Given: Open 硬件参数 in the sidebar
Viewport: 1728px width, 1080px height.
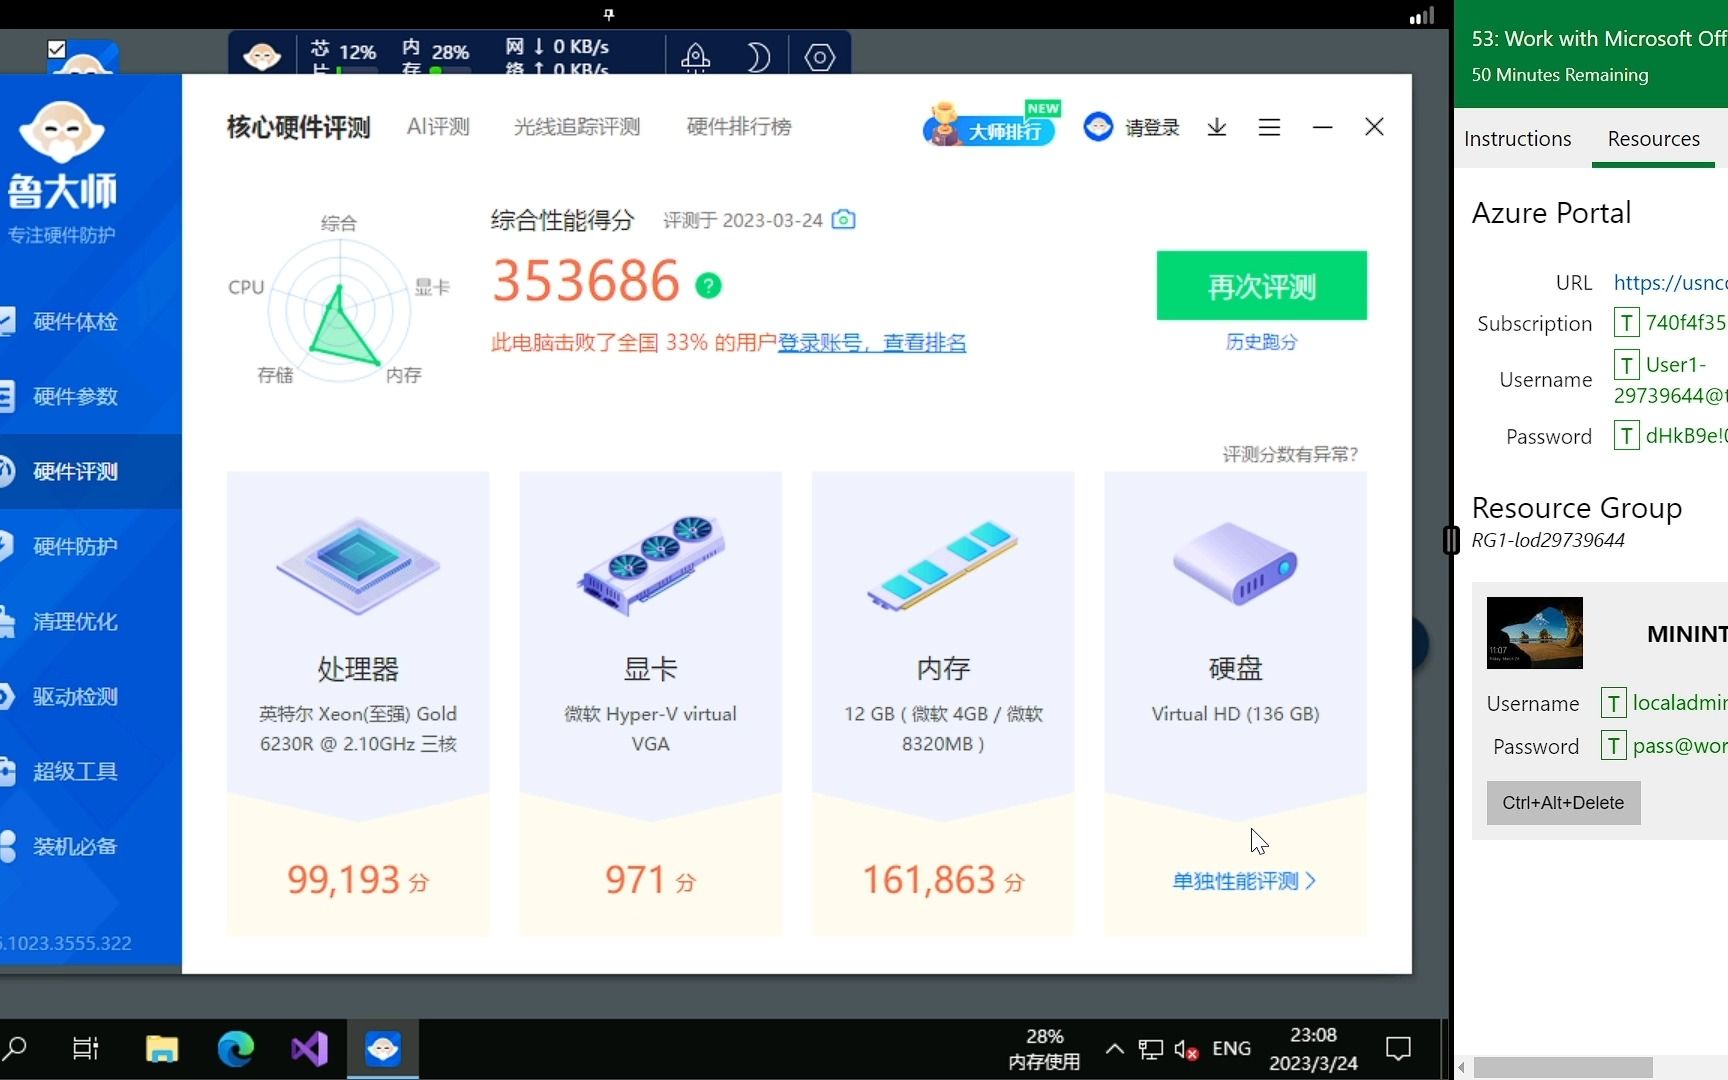Looking at the screenshot, I should tap(76, 397).
